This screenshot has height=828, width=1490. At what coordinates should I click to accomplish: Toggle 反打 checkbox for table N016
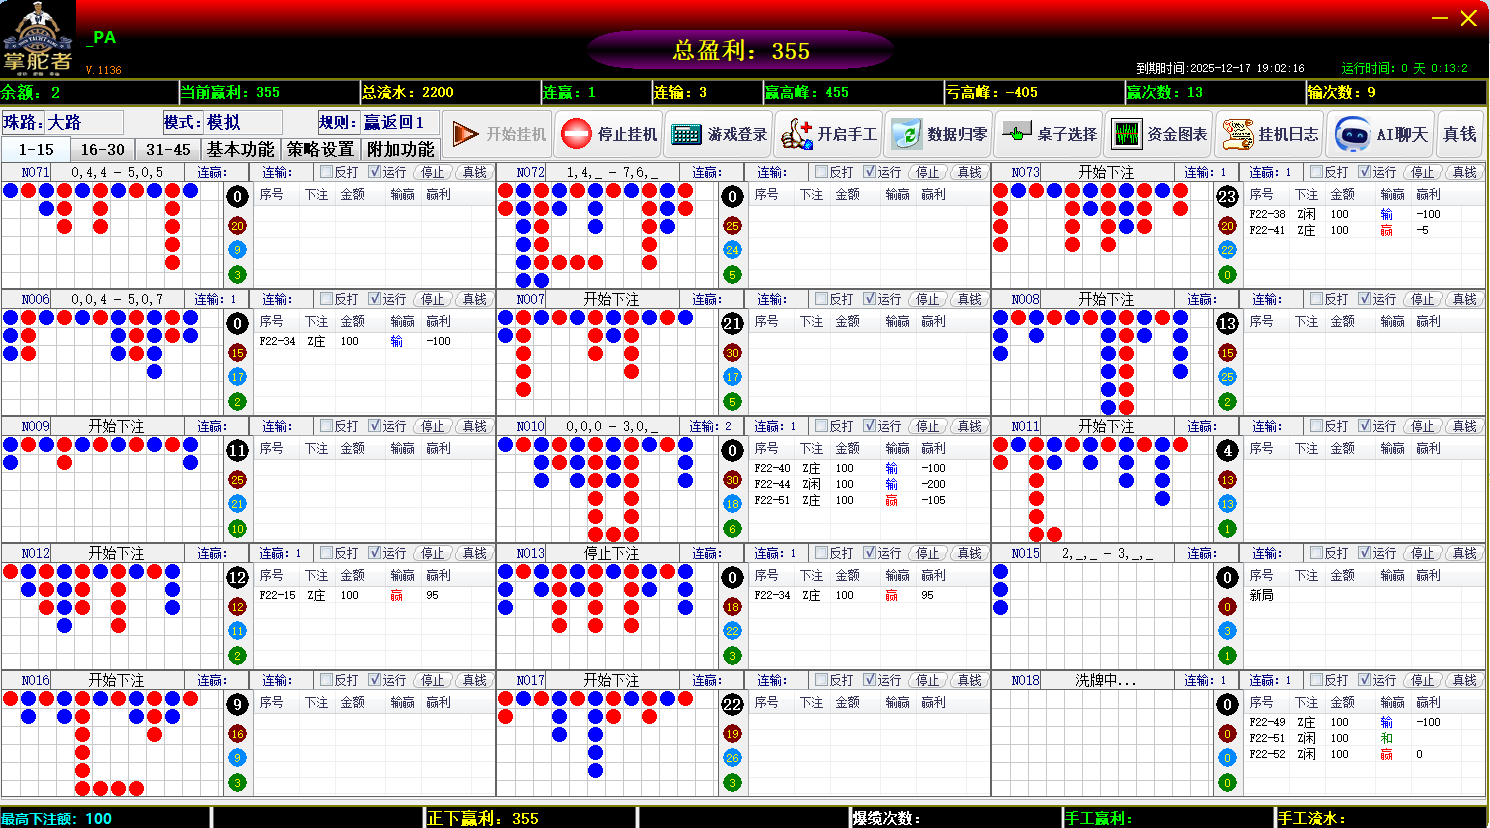[x=326, y=680]
